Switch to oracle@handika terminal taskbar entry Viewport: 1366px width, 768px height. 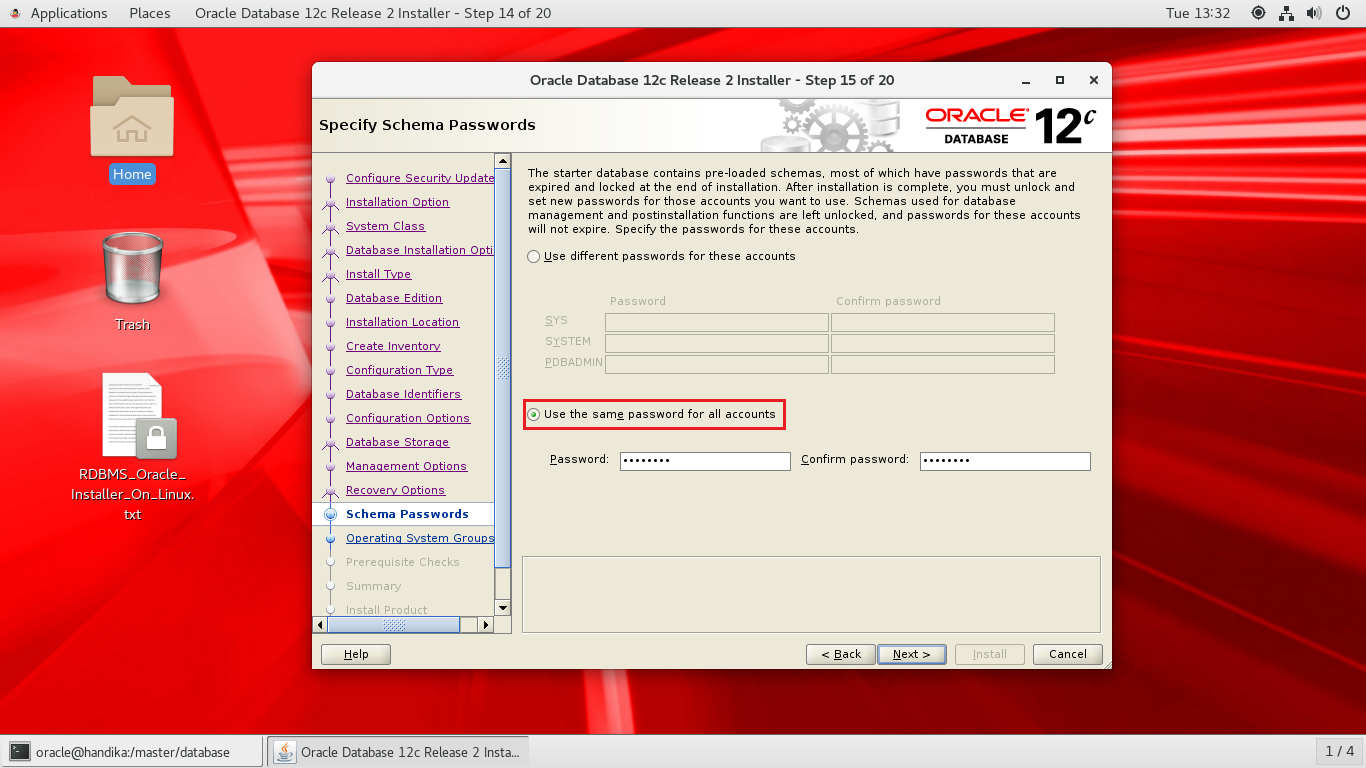(x=134, y=752)
